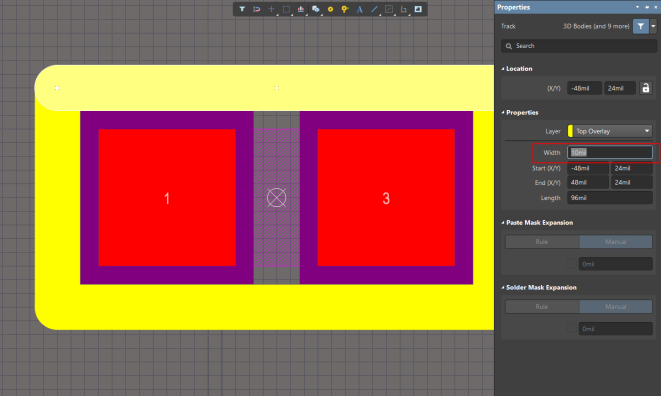Screen dimensions: 662x396
Task: Click the Align Objects toolbar icon
Action: 301,9
